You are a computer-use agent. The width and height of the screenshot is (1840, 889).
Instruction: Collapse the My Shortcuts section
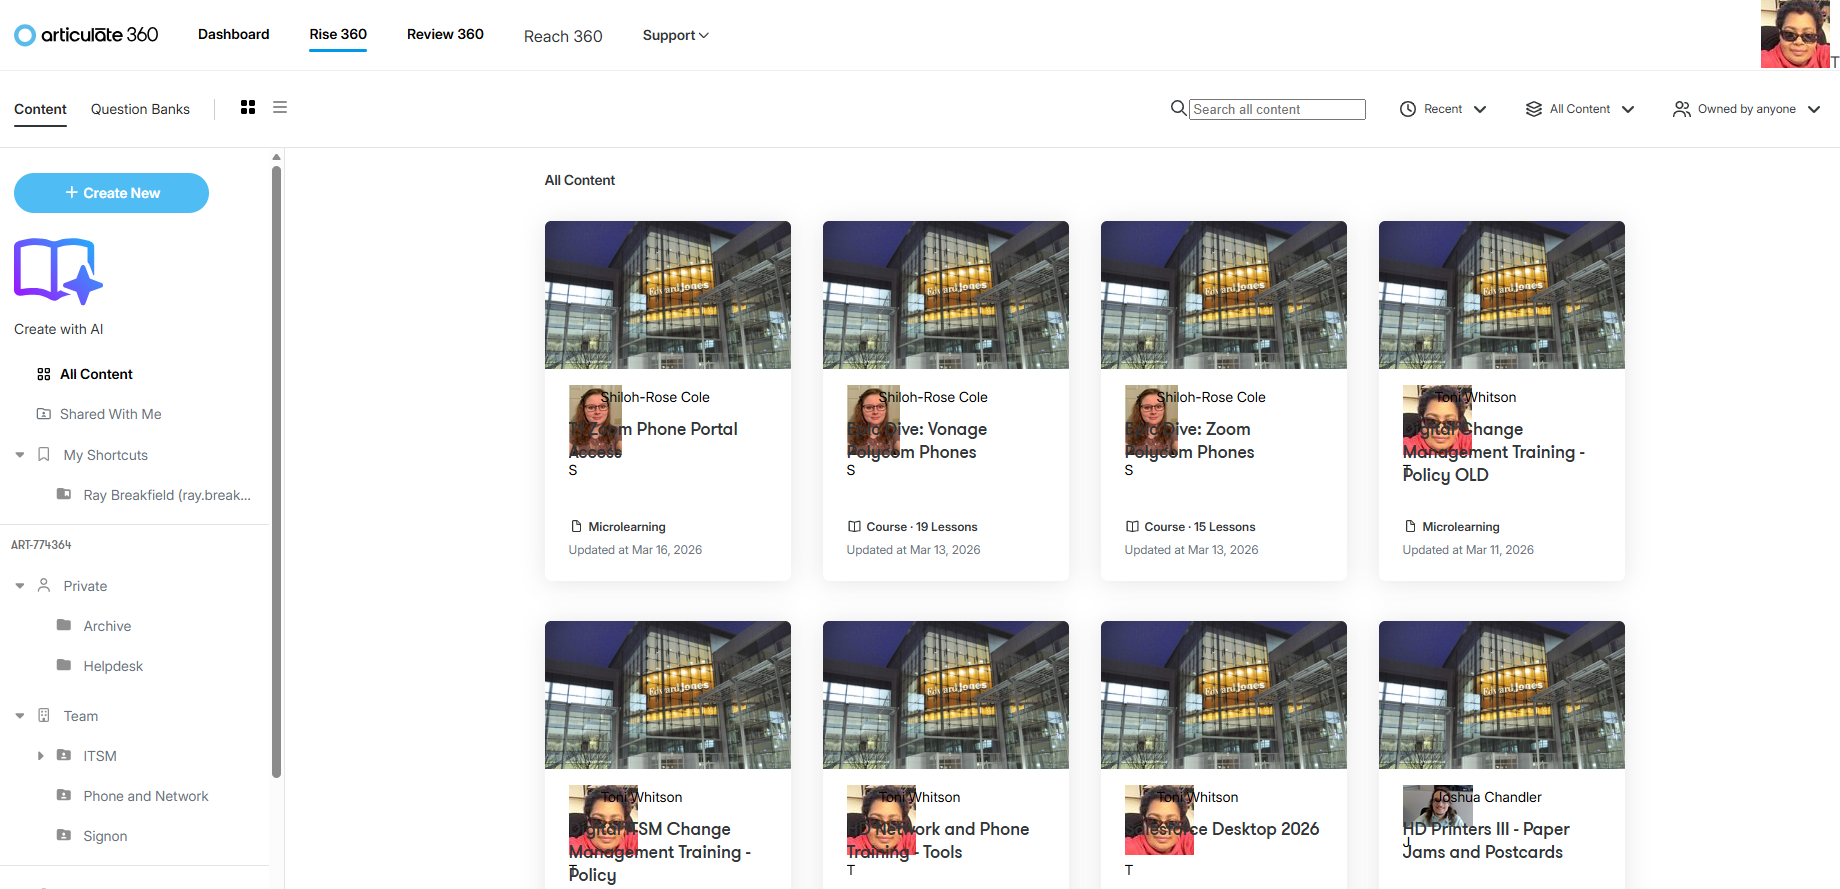point(20,455)
